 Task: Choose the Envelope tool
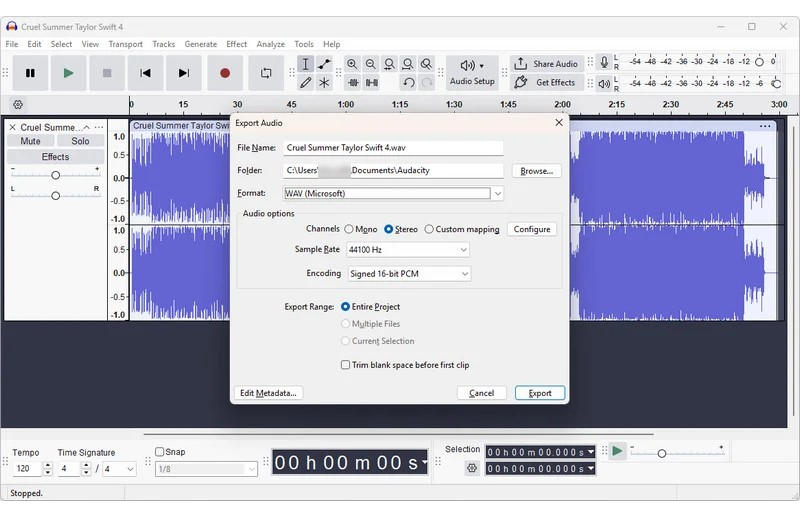324,64
